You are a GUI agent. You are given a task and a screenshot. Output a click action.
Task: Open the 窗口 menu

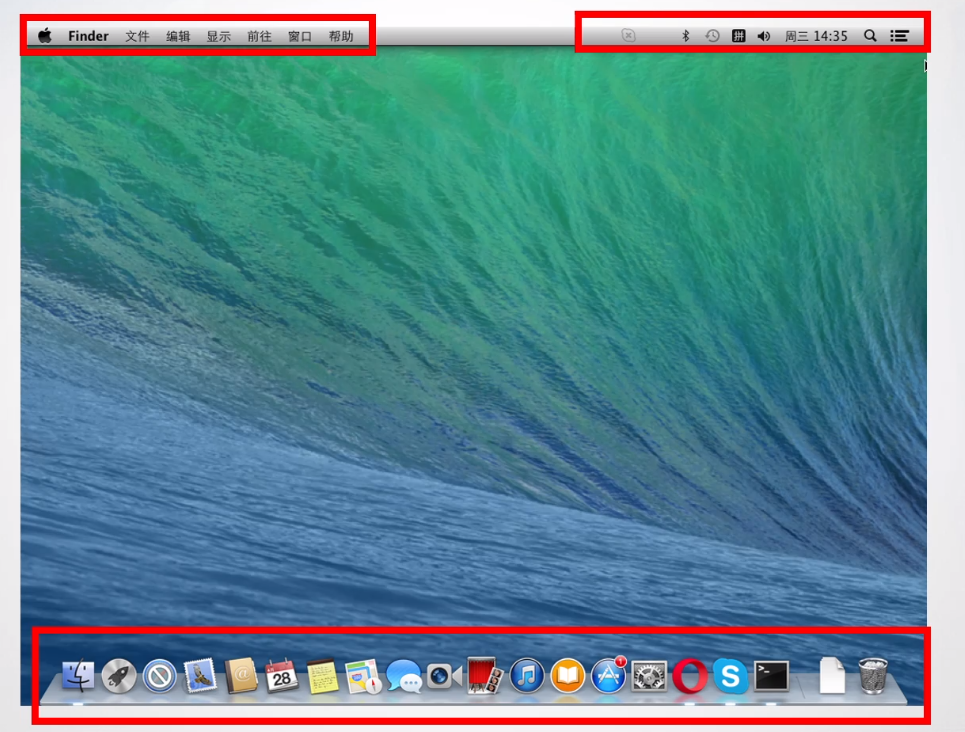click(x=300, y=36)
